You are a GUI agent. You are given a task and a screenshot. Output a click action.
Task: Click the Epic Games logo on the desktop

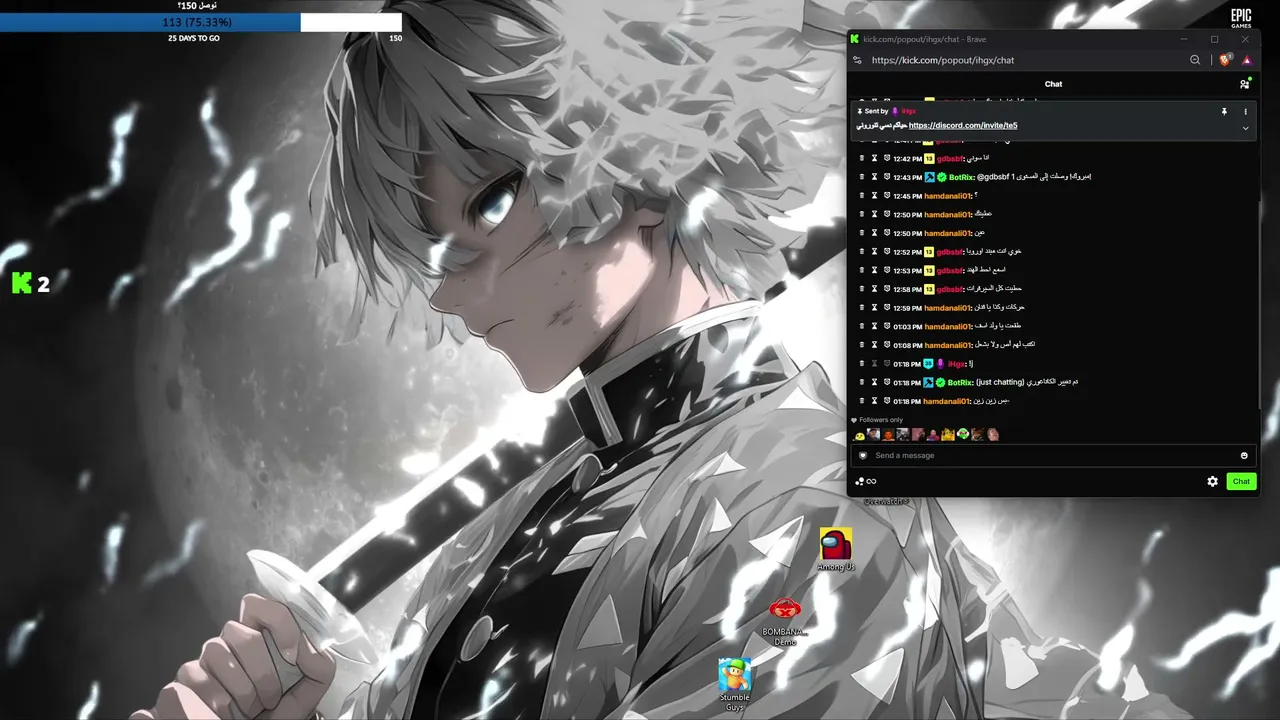click(1241, 19)
